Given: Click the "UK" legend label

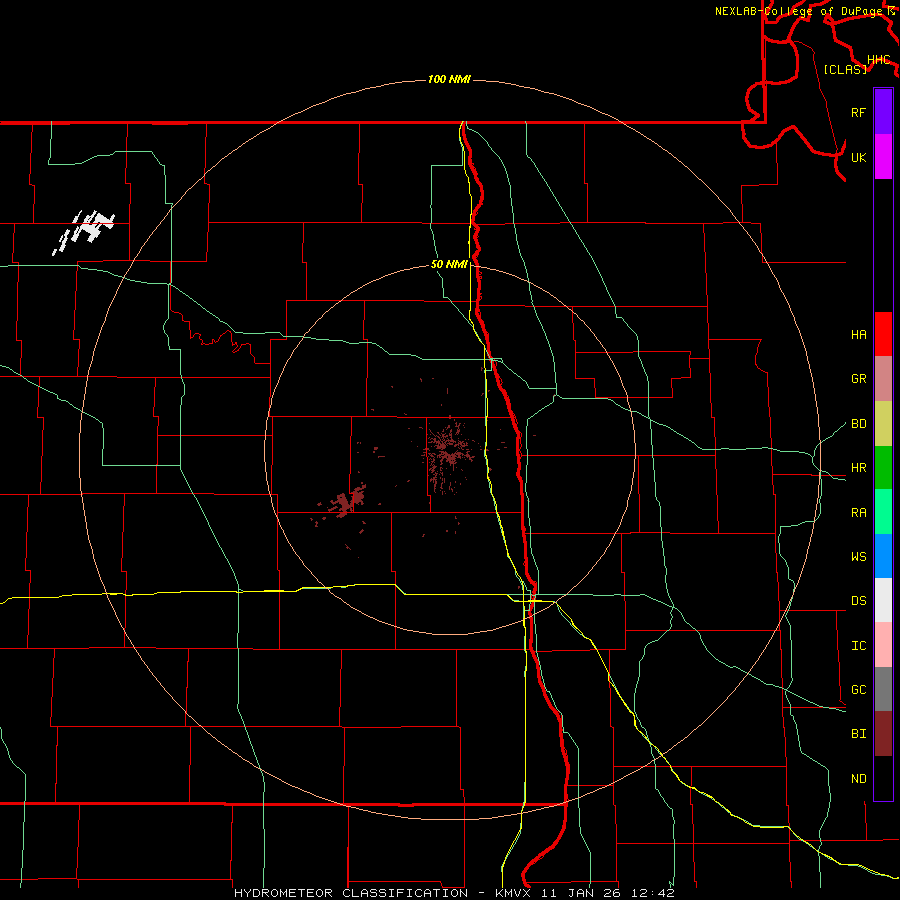Looking at the screenshot, I should coord(858,157).
